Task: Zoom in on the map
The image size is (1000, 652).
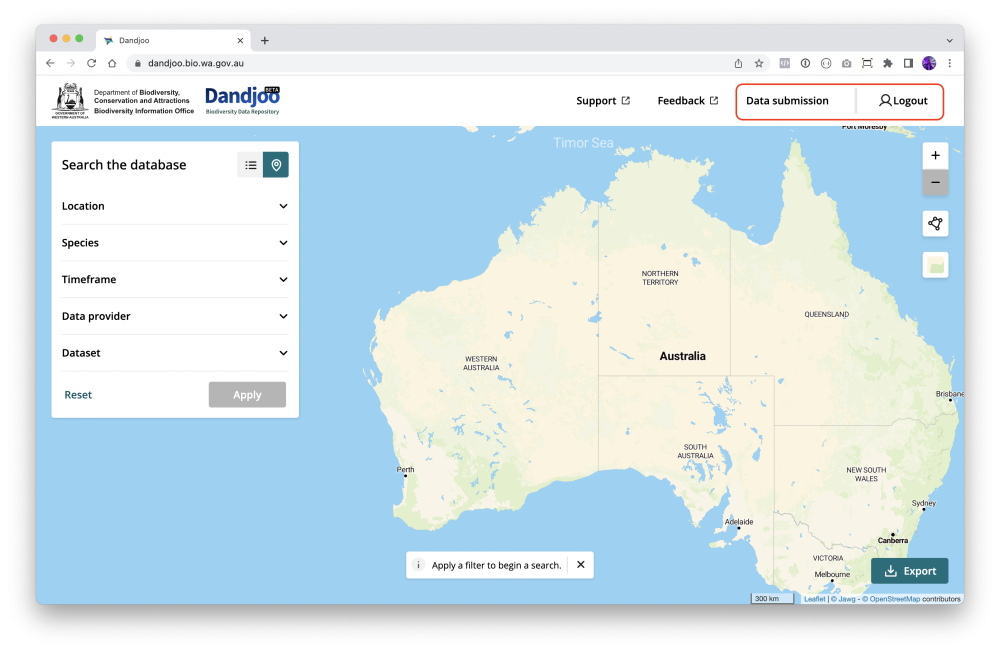Action: [935, 156]
